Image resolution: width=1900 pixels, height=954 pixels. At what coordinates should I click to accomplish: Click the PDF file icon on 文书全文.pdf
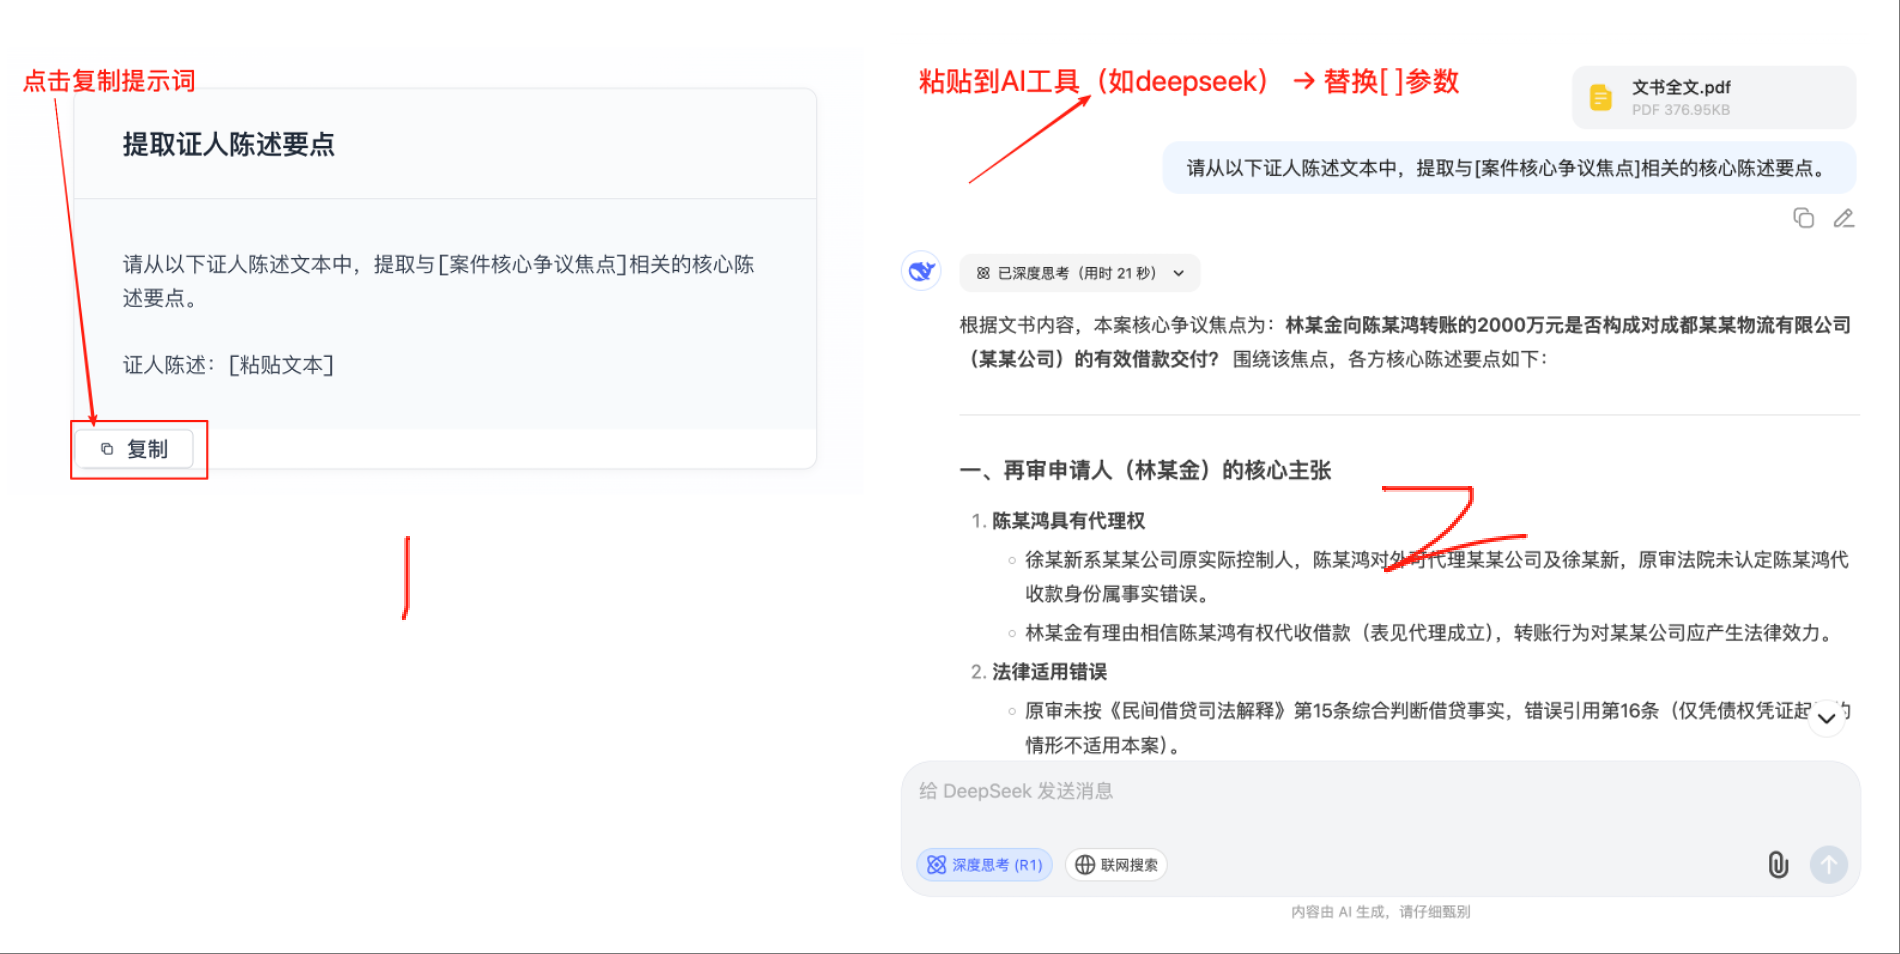tap(1602, 96)
